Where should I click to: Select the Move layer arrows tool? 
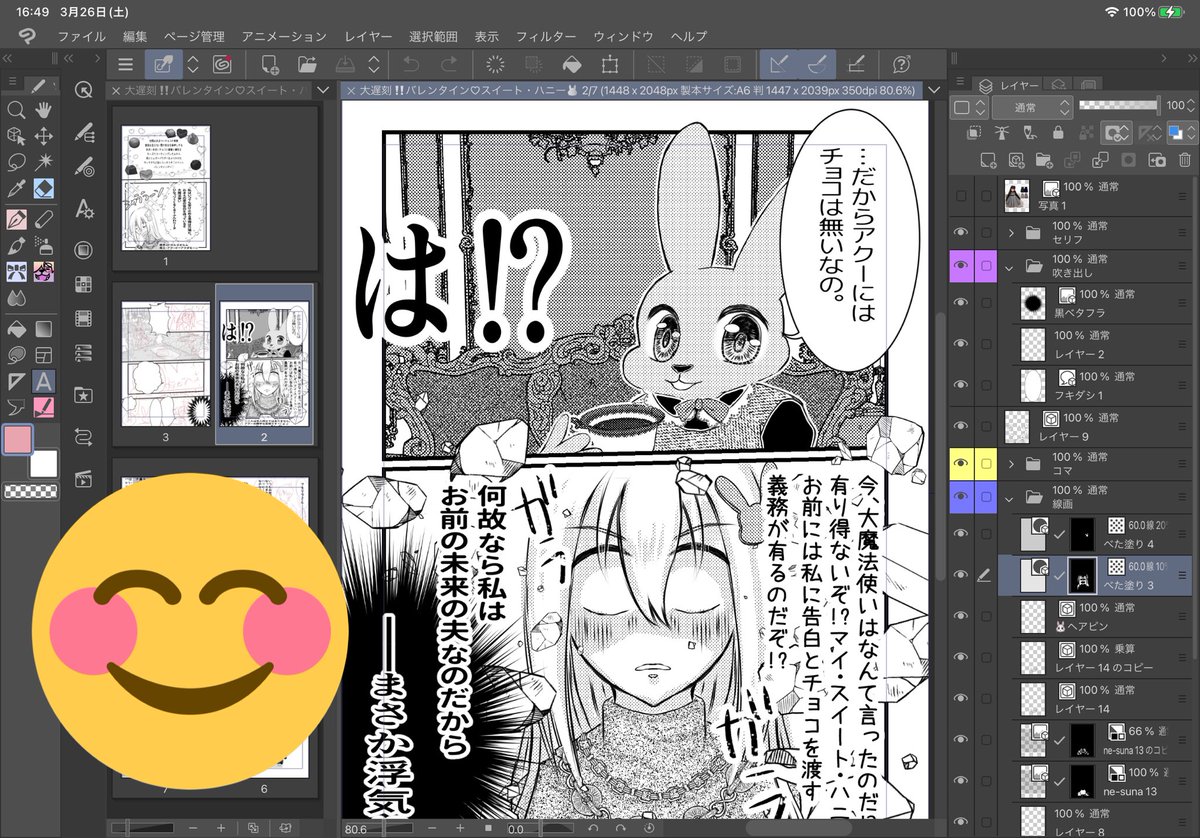[44, 136]
